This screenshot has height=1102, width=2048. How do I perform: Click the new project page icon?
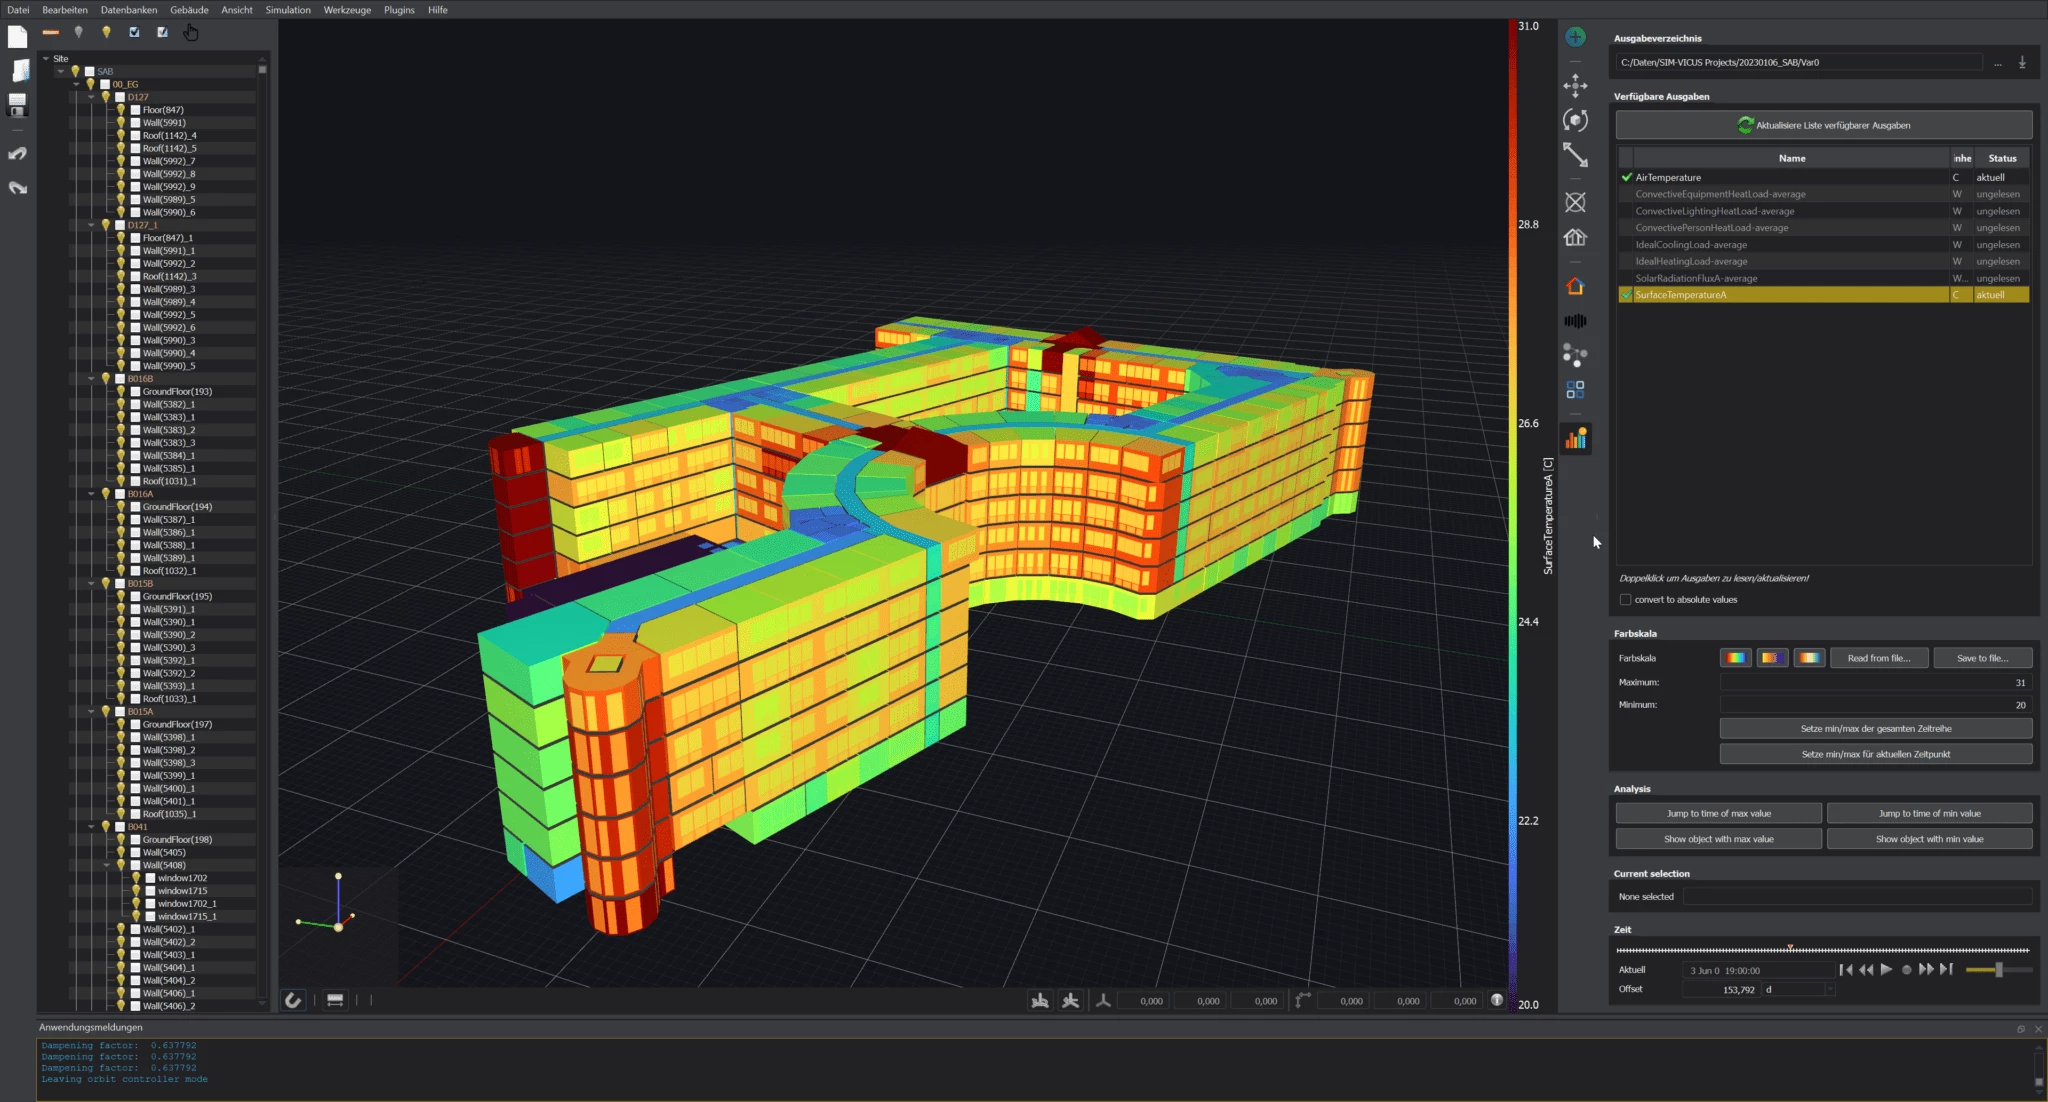coord(17,38)
